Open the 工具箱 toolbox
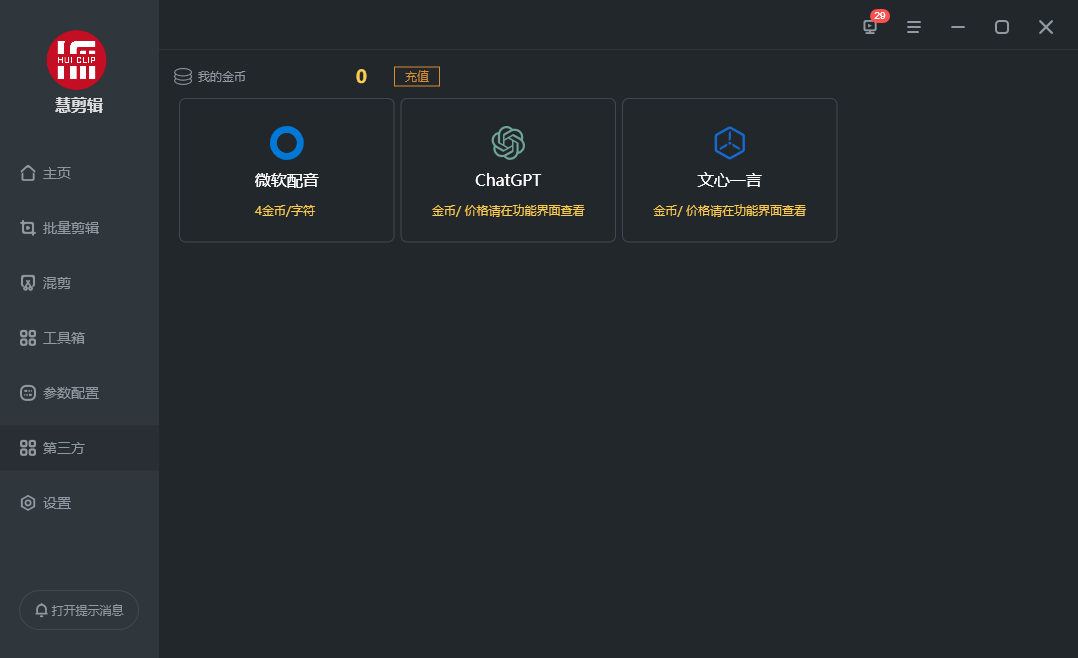This screenshot has height=658, width=1078. 63,338
